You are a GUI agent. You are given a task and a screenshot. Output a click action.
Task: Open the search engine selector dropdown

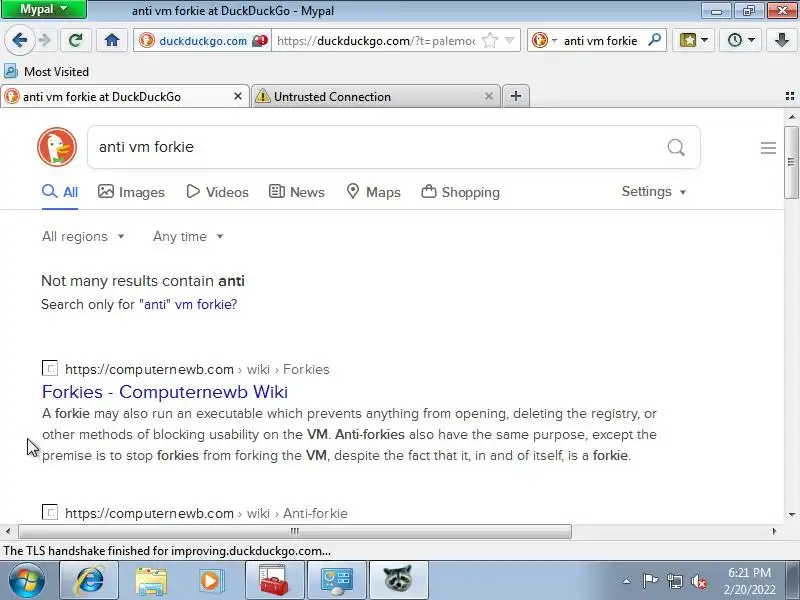544,40
